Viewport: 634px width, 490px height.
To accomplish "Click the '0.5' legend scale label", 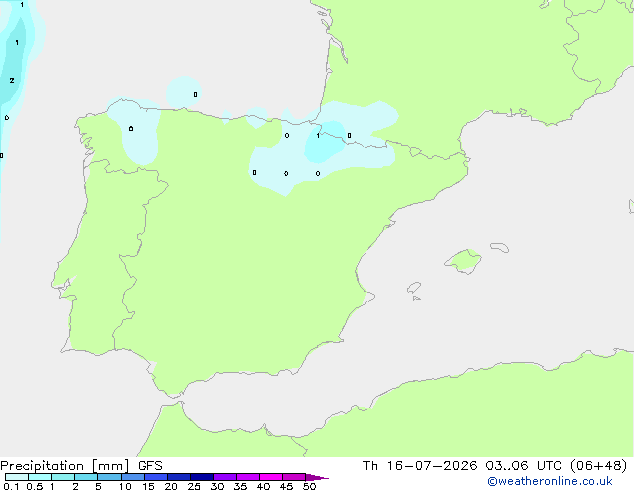I will point(35,486).
